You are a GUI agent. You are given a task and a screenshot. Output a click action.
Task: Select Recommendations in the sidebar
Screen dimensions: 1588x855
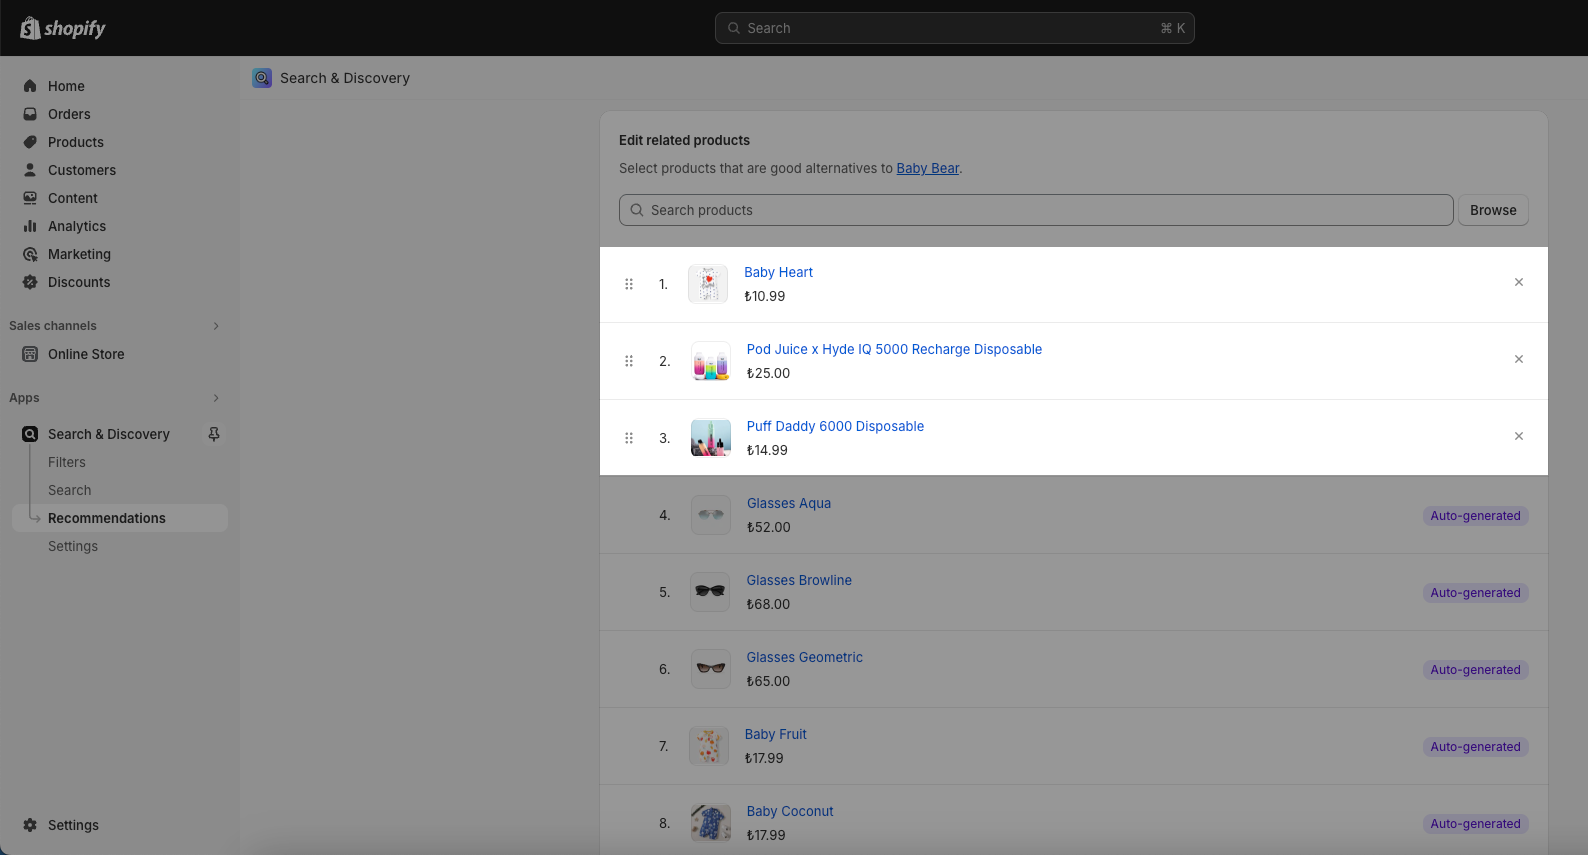120,518
